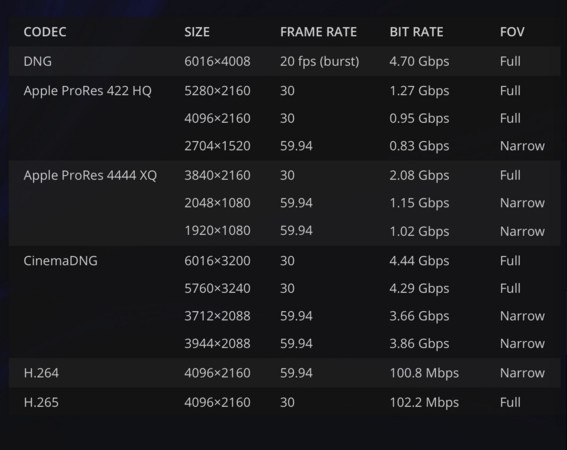
Task: Click the 102.2 Mbps bit rate cell
Action: coord(424,403)
